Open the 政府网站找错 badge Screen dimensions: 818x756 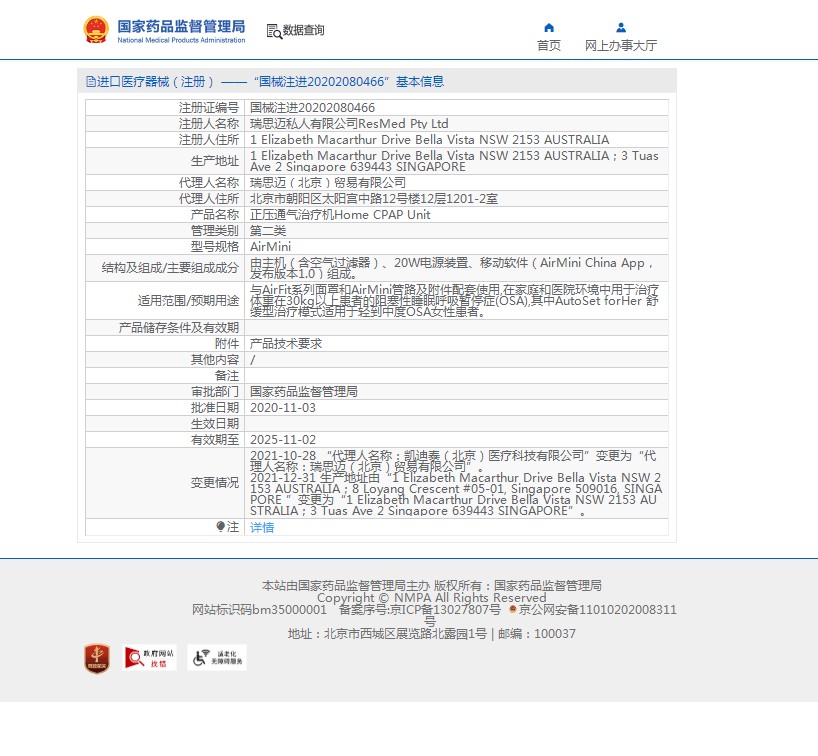click(x=150, y=657)
